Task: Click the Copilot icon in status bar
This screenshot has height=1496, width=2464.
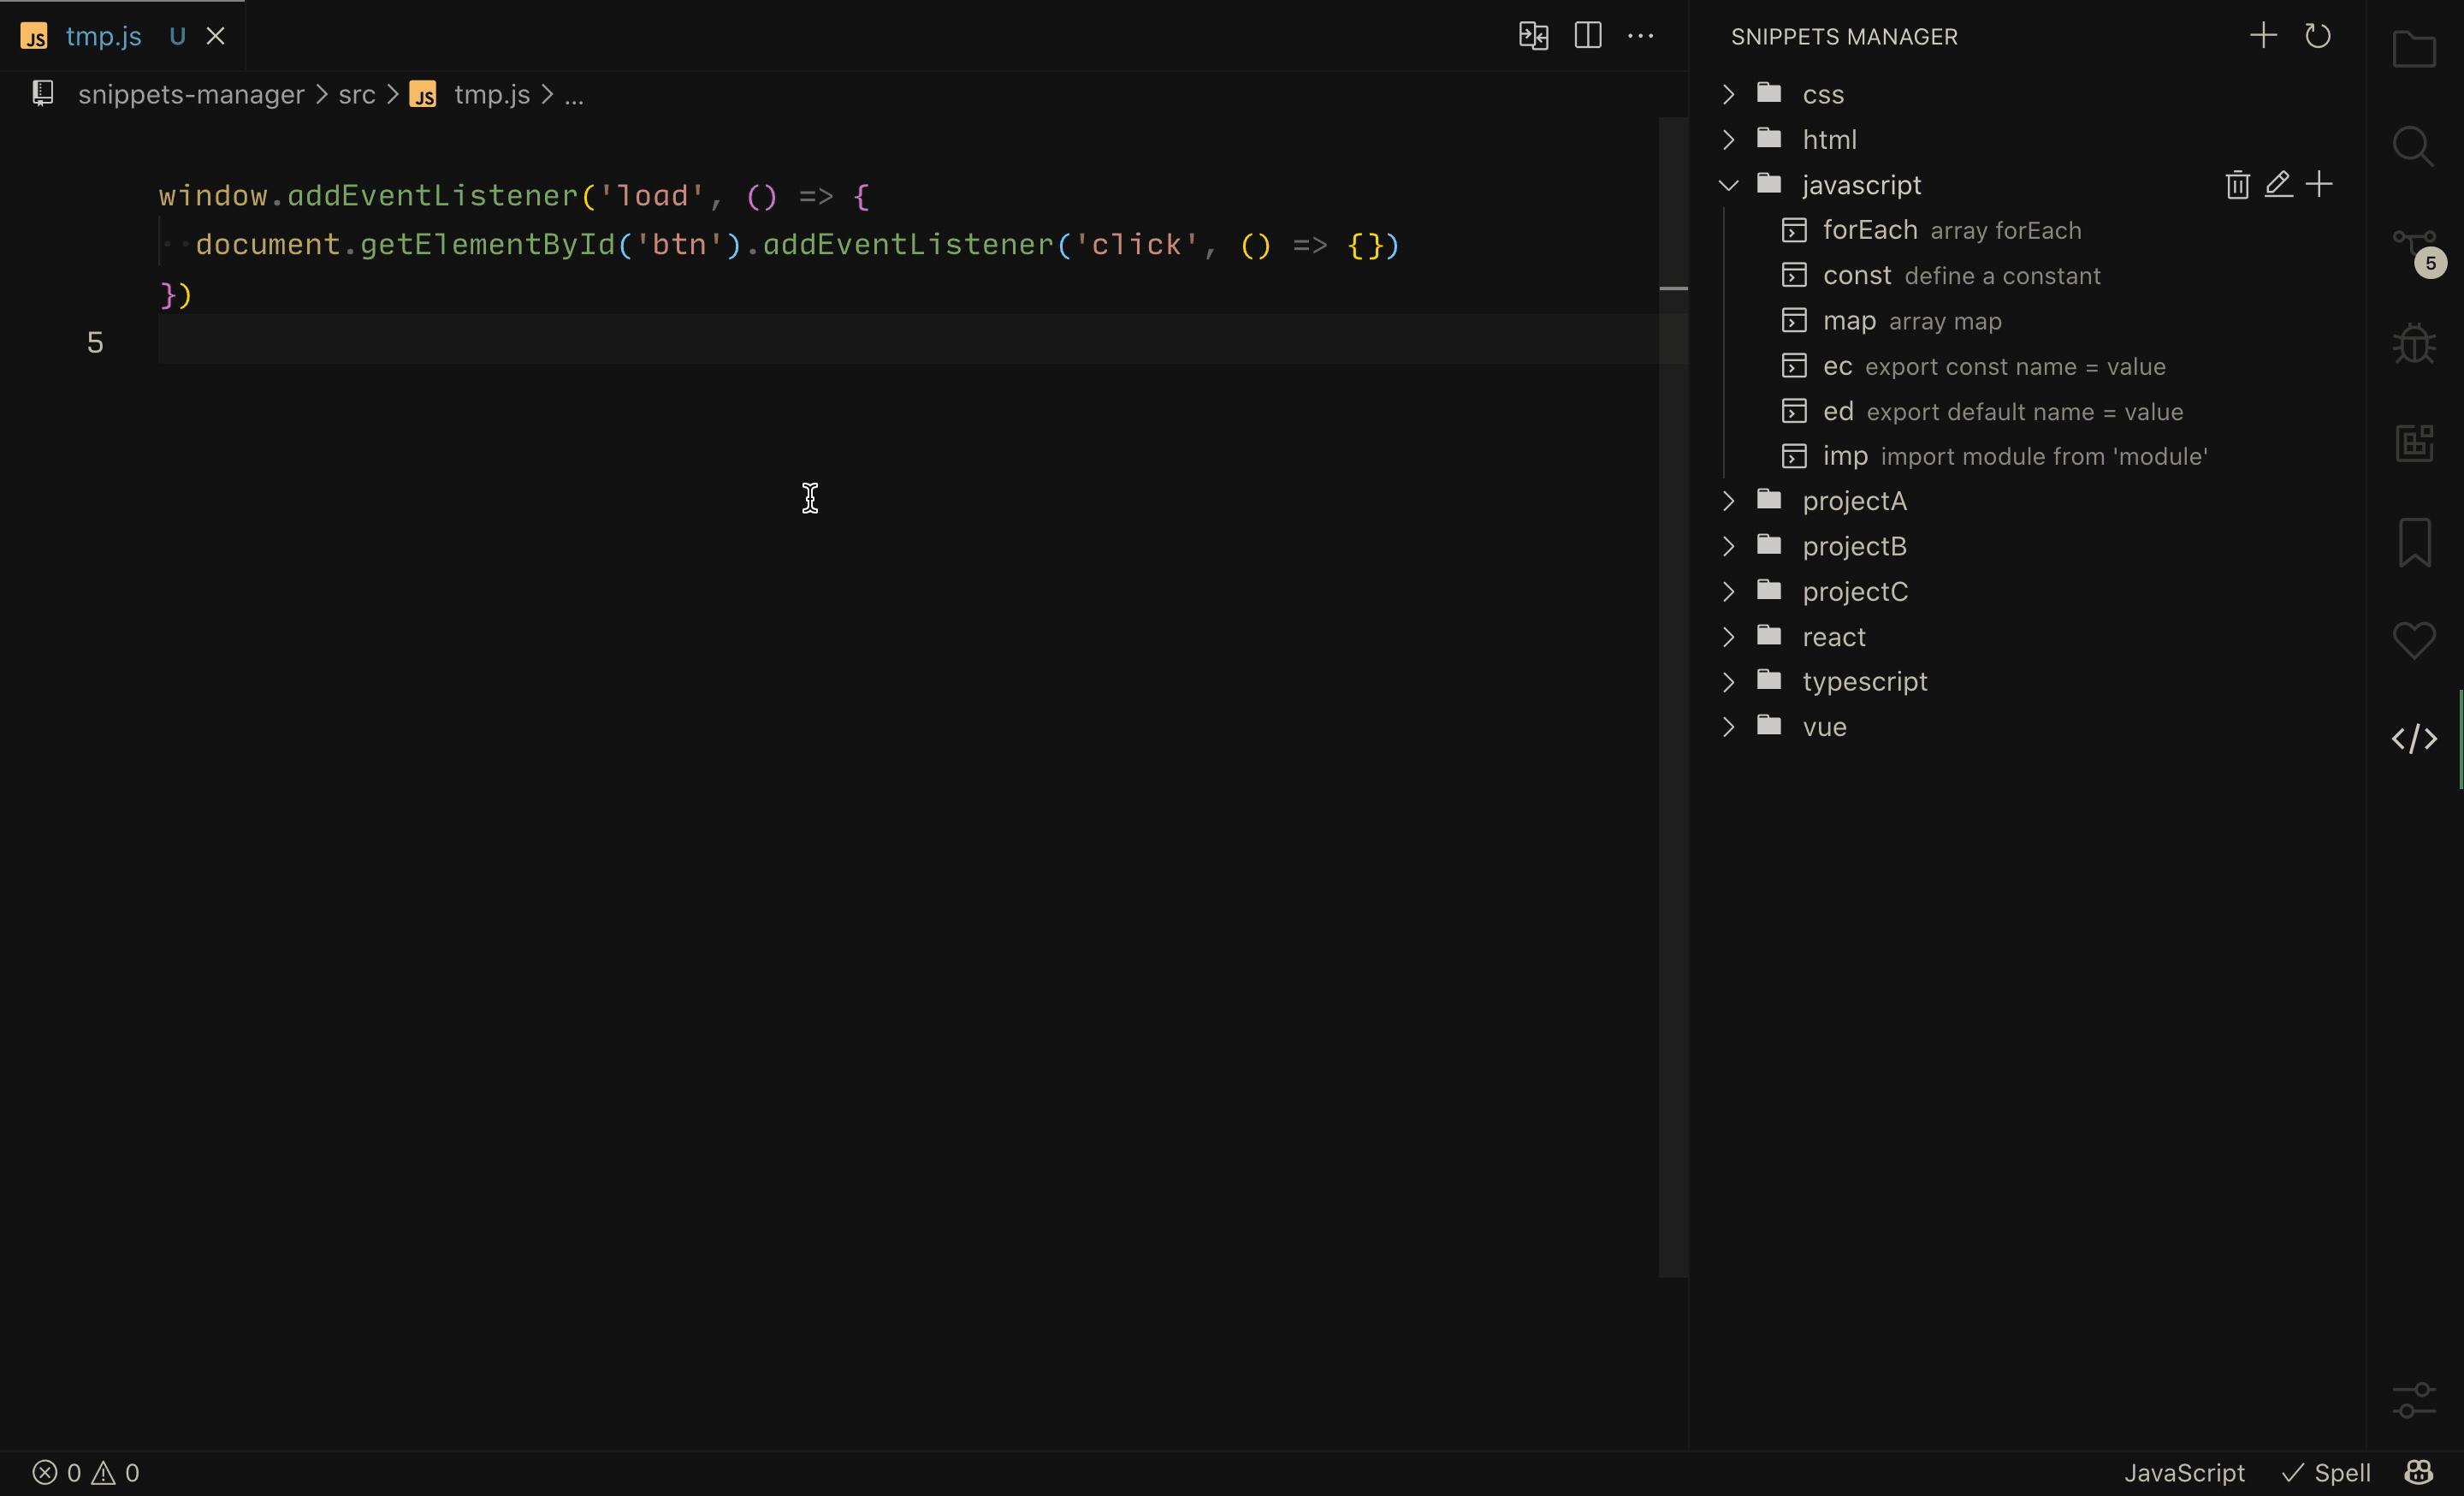Action: click(x=2419, y=1472)
